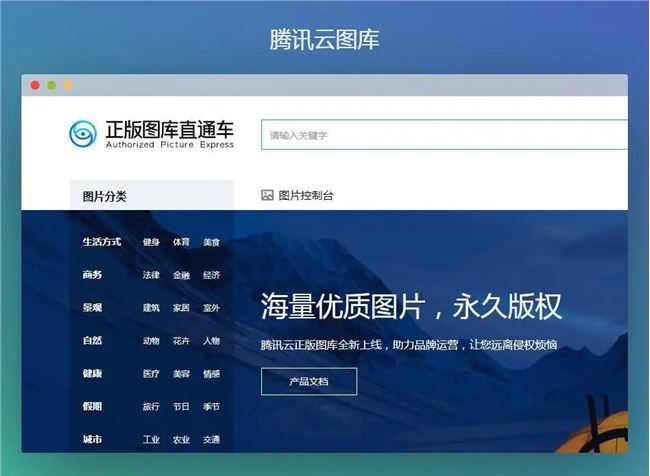Click the yellow window button

click(x=68, y=85)
